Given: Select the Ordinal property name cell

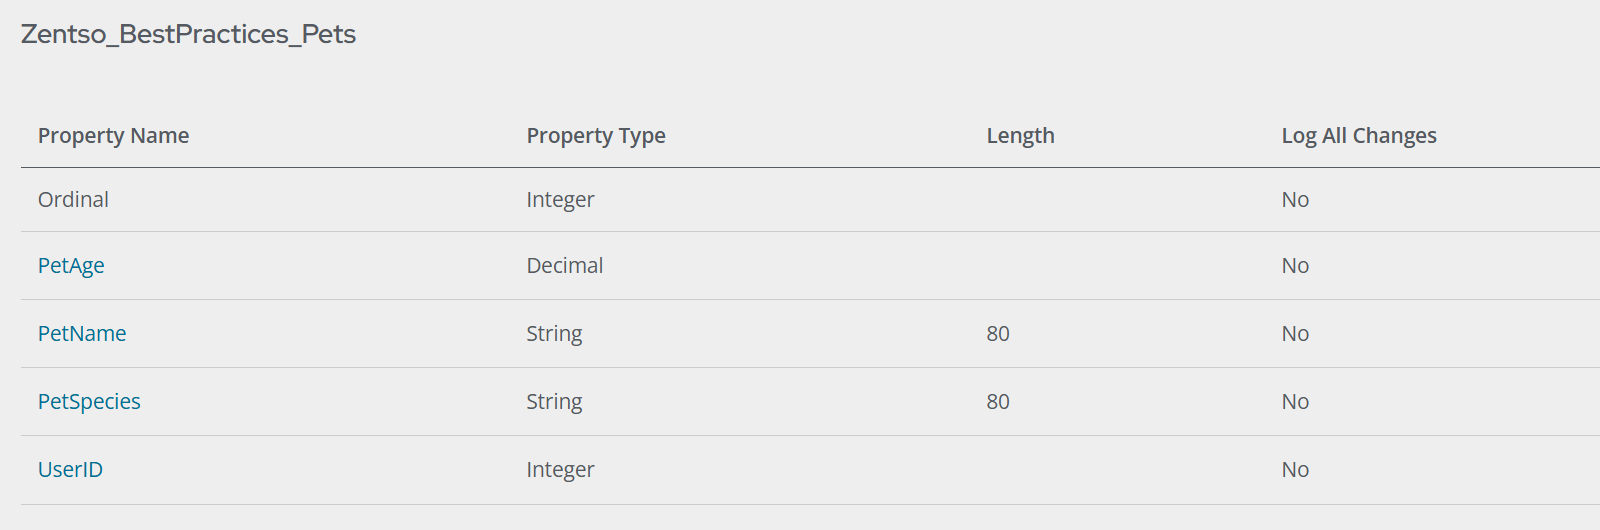Looking at the screenshot, I should [x=73, y=200].
